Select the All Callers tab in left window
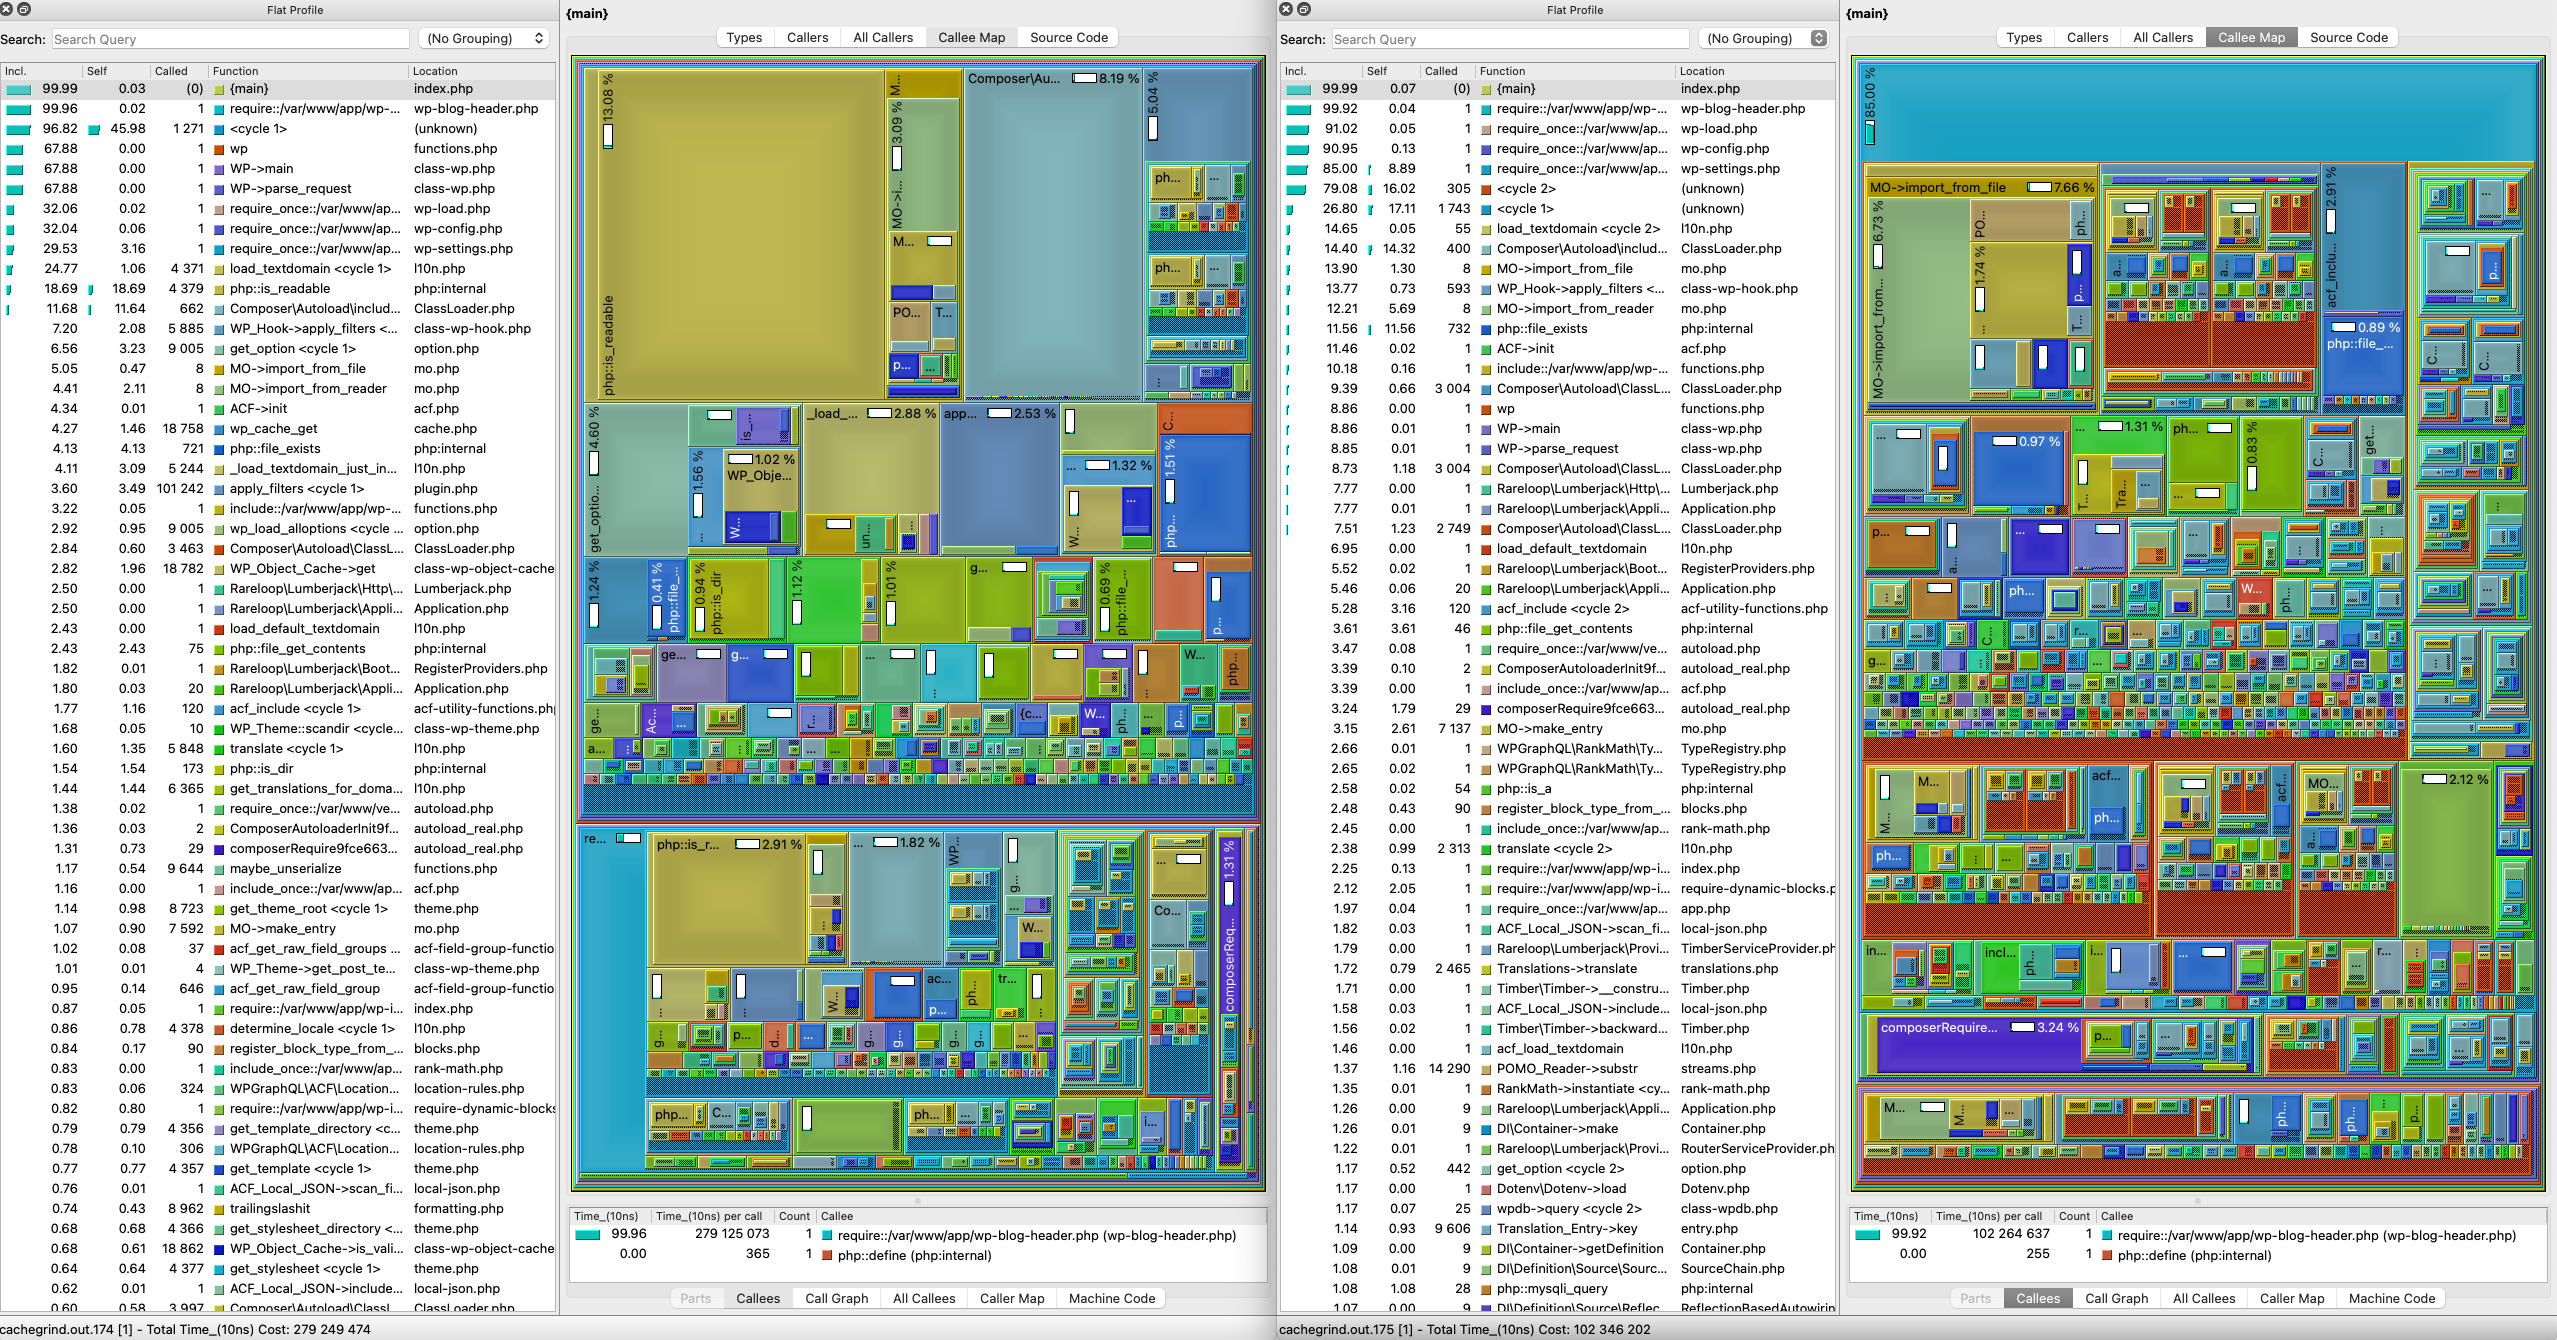Viewport: 2557px width, 1340px height. click(882, 37)
